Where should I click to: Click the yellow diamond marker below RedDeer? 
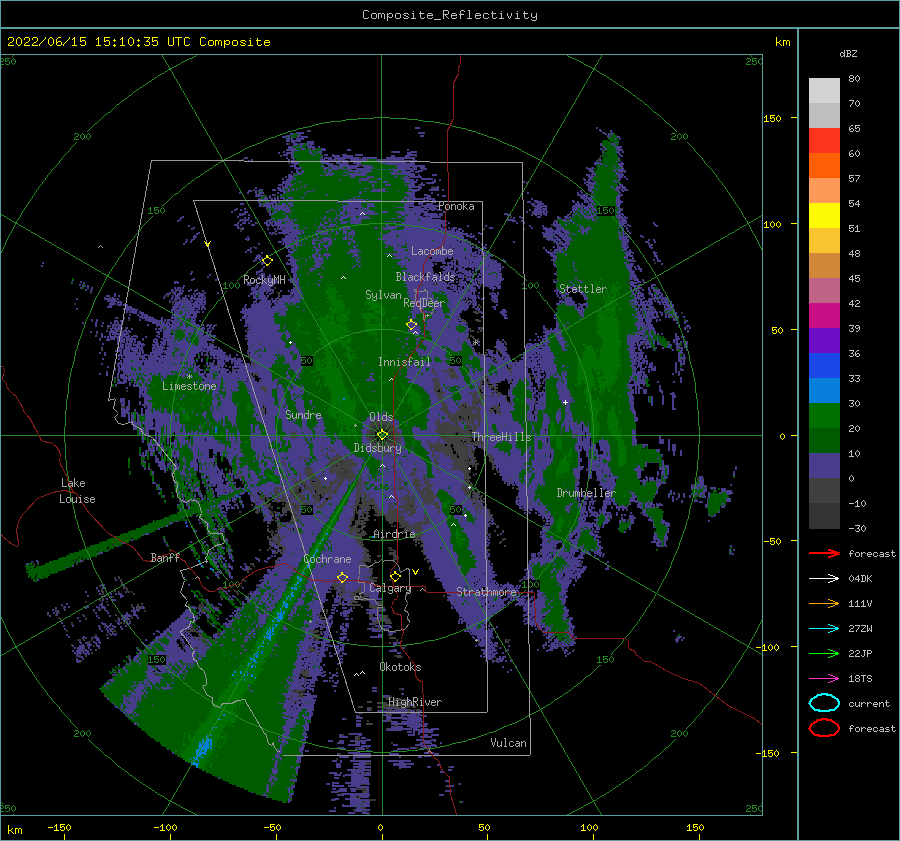coord(412,325)
